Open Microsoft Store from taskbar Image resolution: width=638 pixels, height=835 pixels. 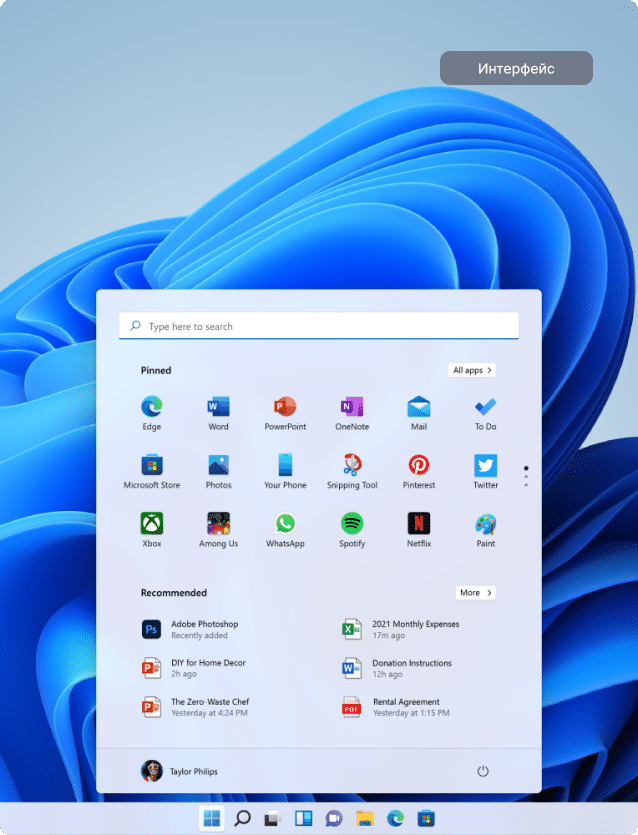(x=426, y=818)
